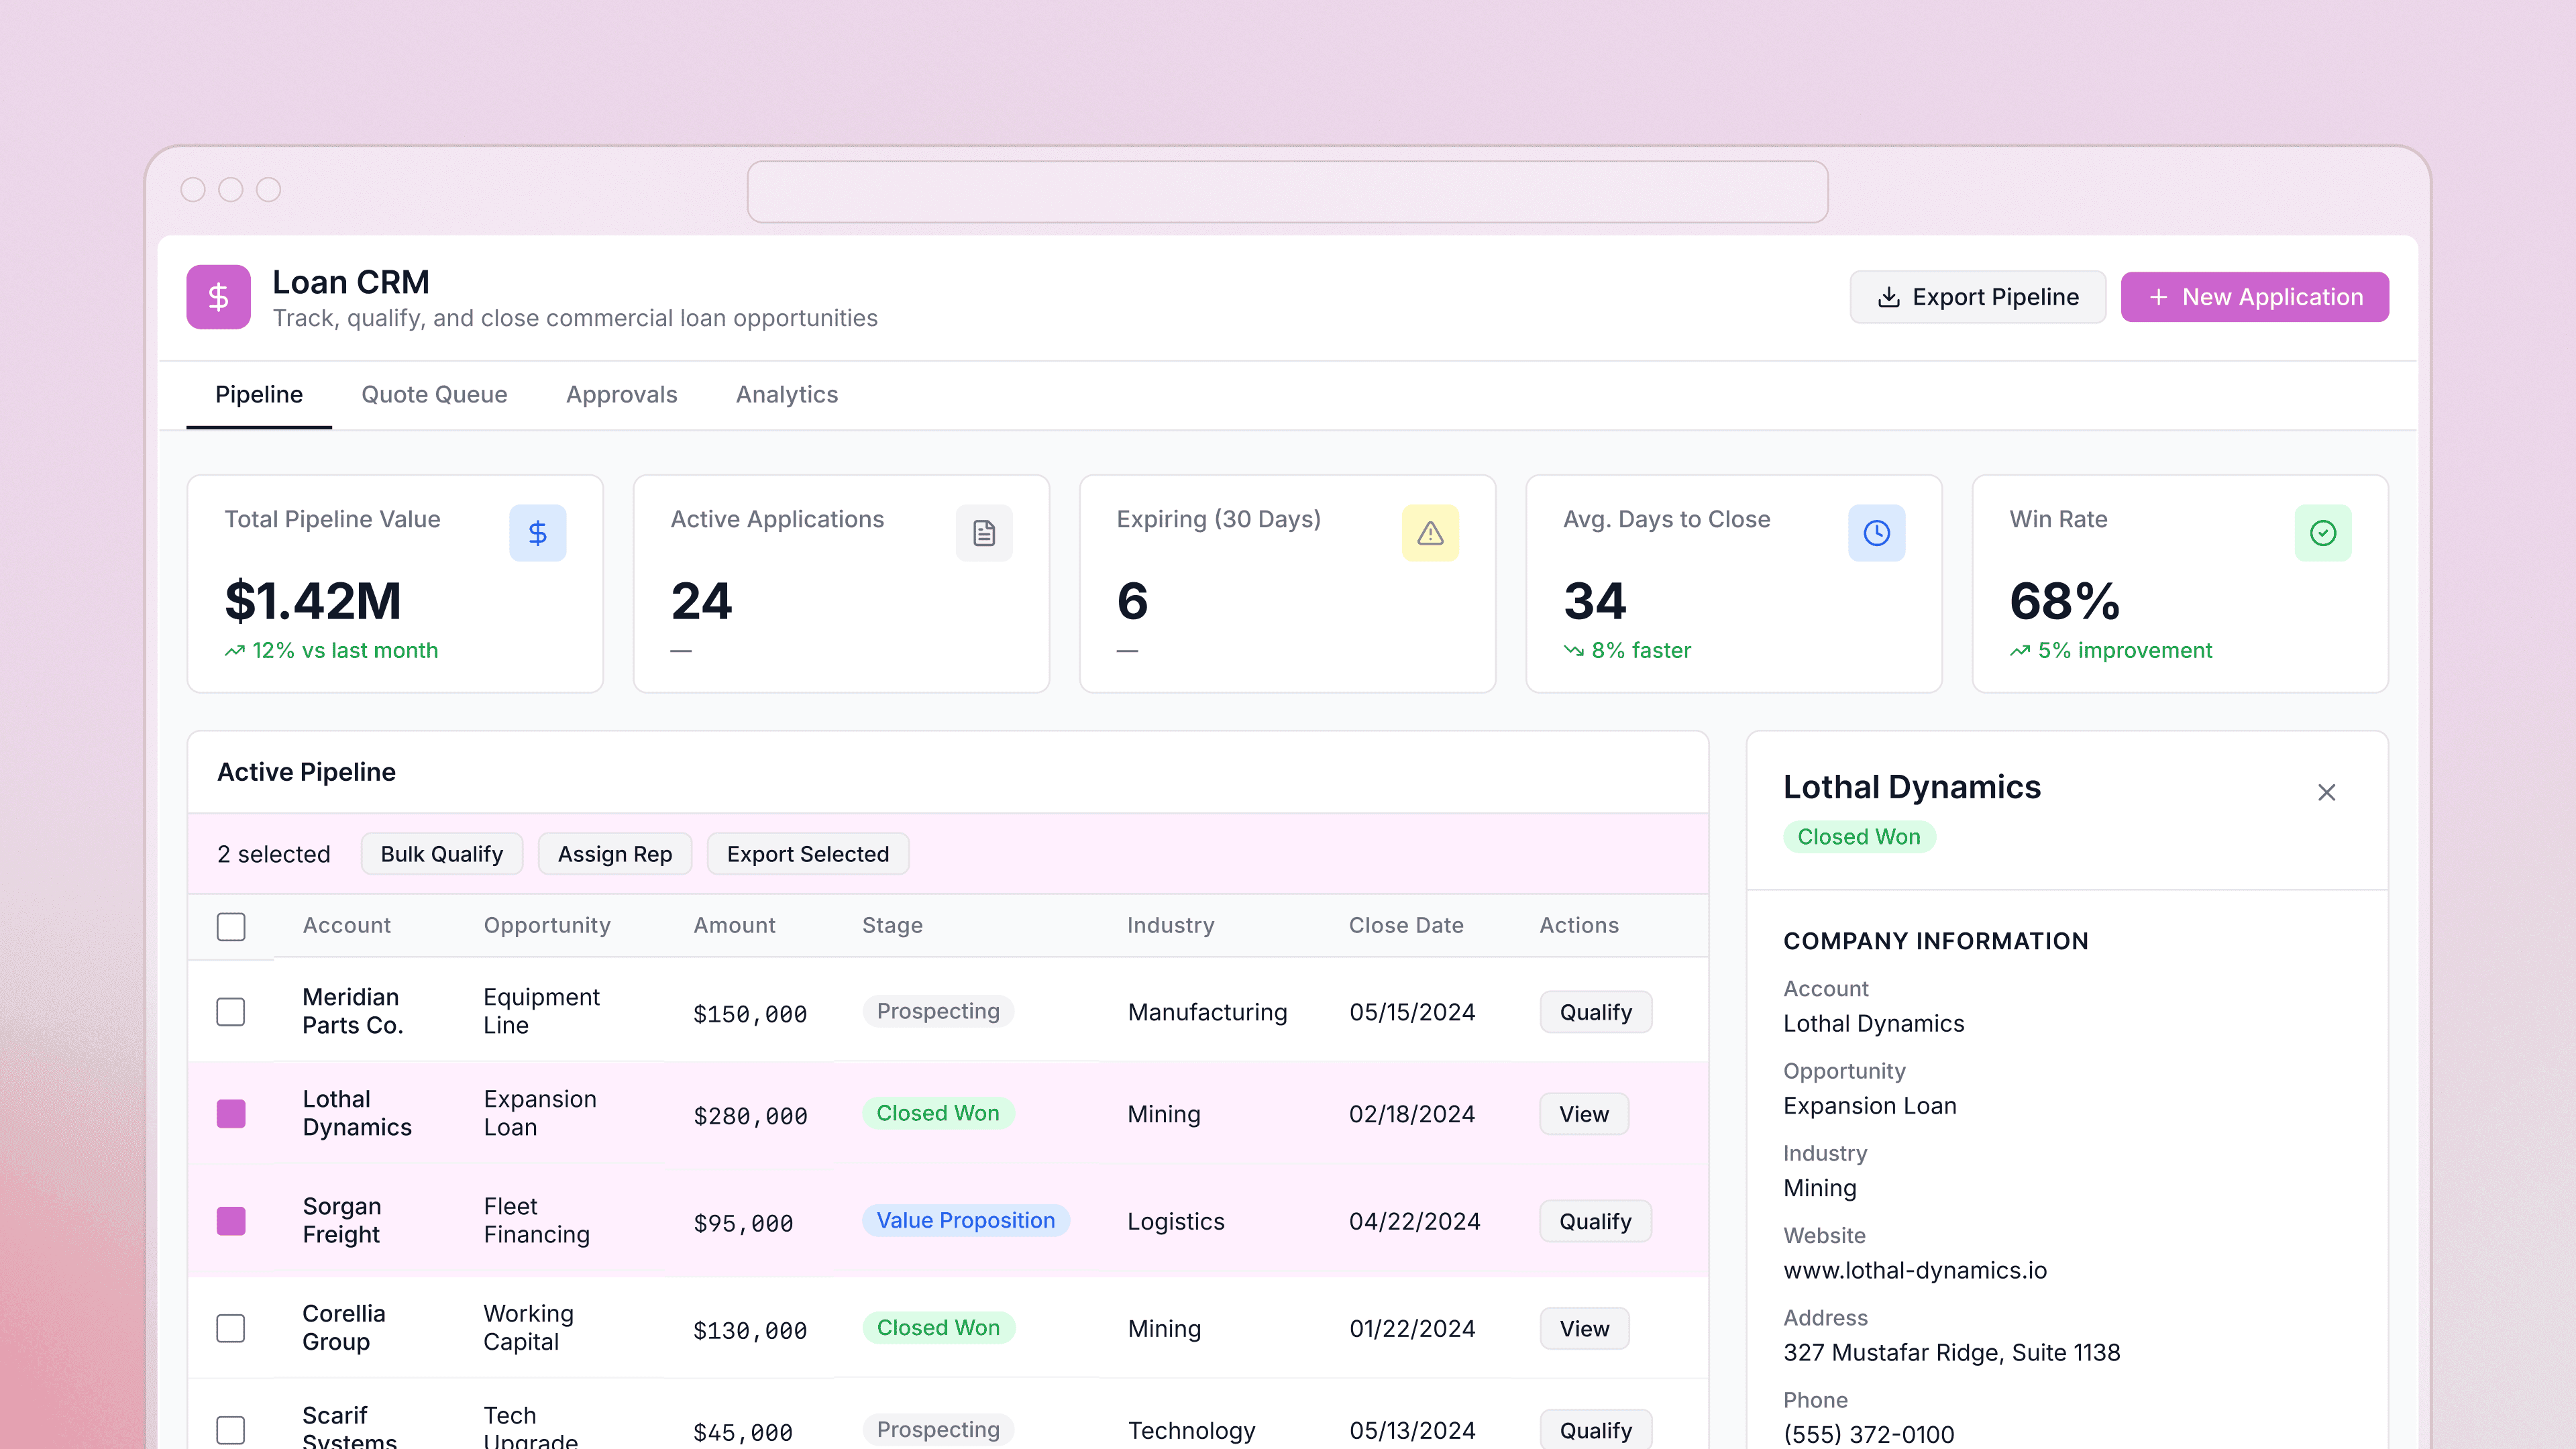Click Bulk Qualify for selected rows

click(442, 854)
